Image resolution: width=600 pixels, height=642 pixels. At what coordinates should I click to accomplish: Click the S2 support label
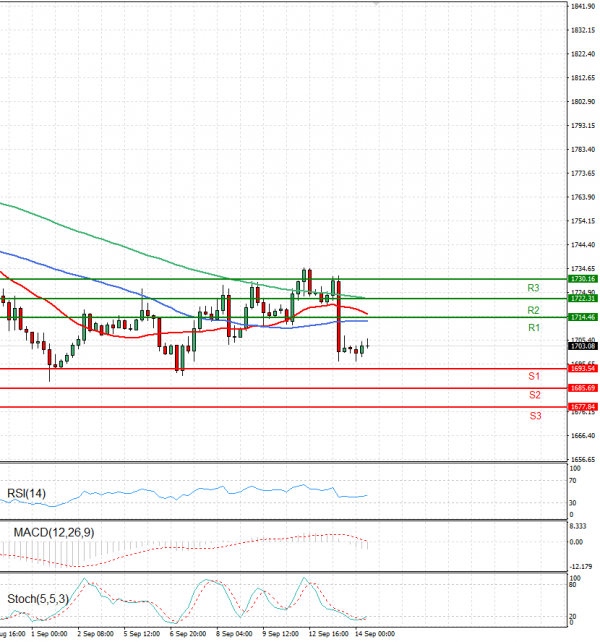[534, 395]
